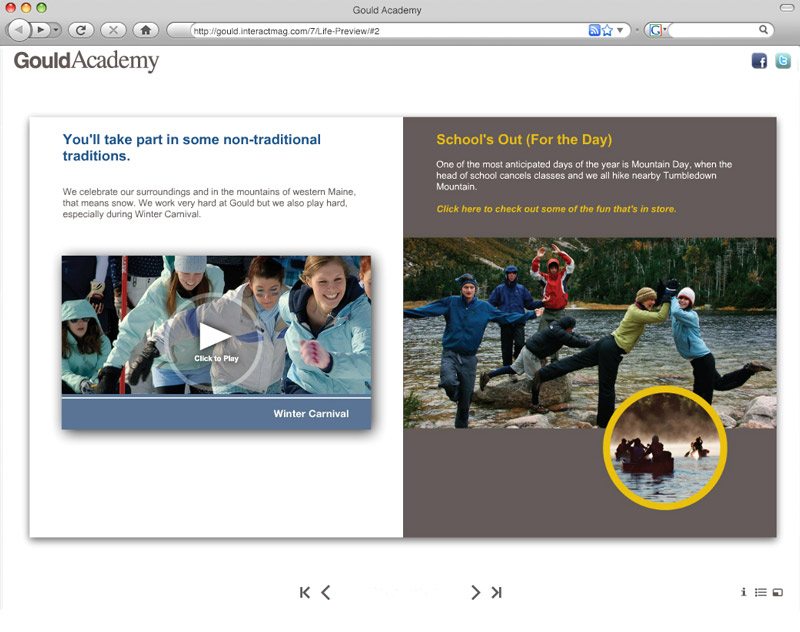The image size is (800, 632).
Task: Click the stop loading X button
Action: pos(113,30)
